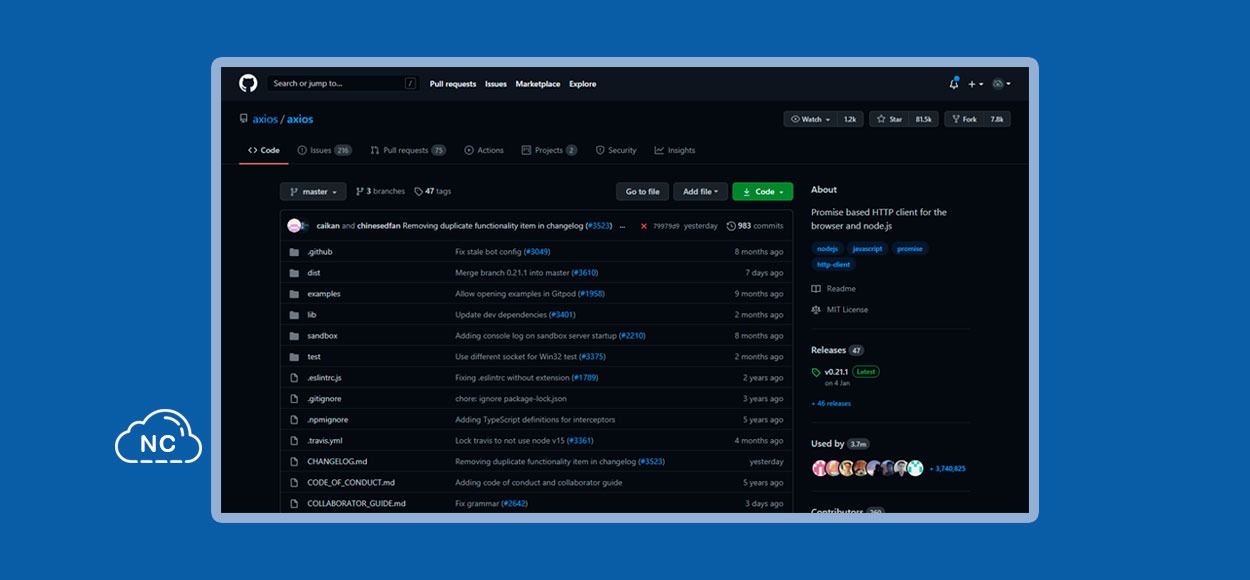The height and width of the screenshot is (580, 1250).
Task: Expand the latest commit message ellipsis
Action: point(623,226)
